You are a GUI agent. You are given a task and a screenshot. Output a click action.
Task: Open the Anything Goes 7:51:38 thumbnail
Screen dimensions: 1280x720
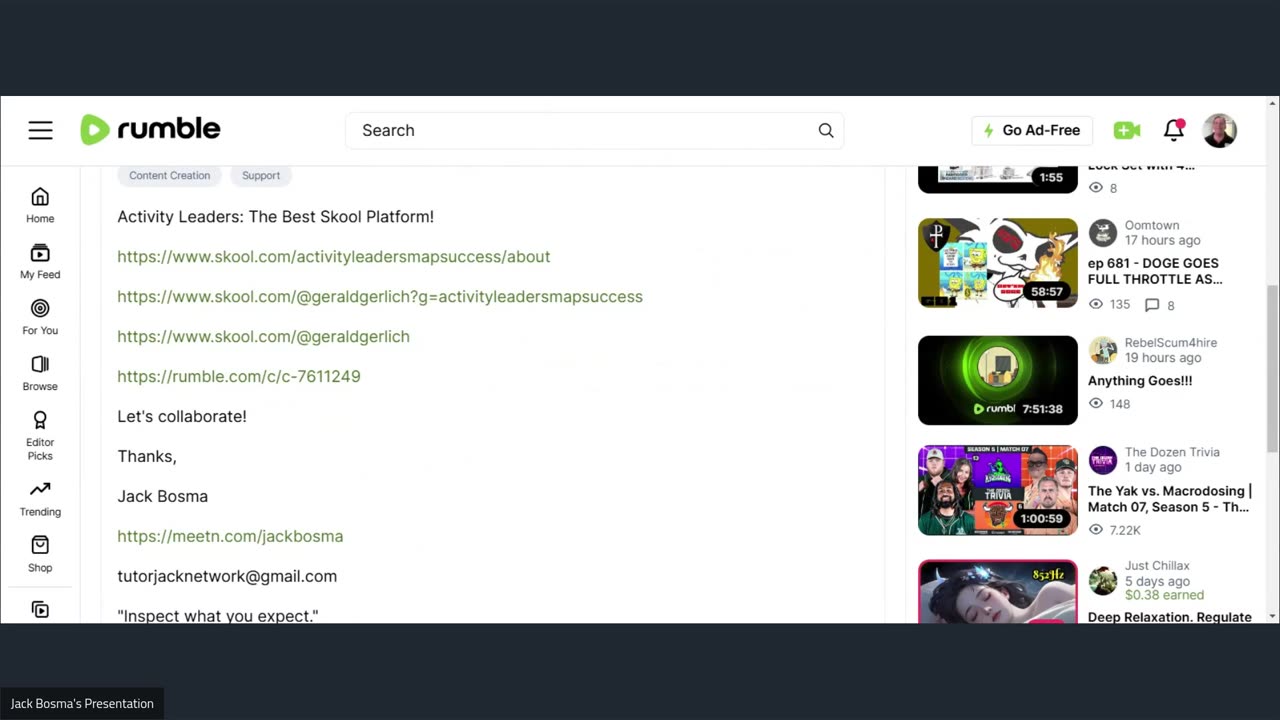point(998,380)
